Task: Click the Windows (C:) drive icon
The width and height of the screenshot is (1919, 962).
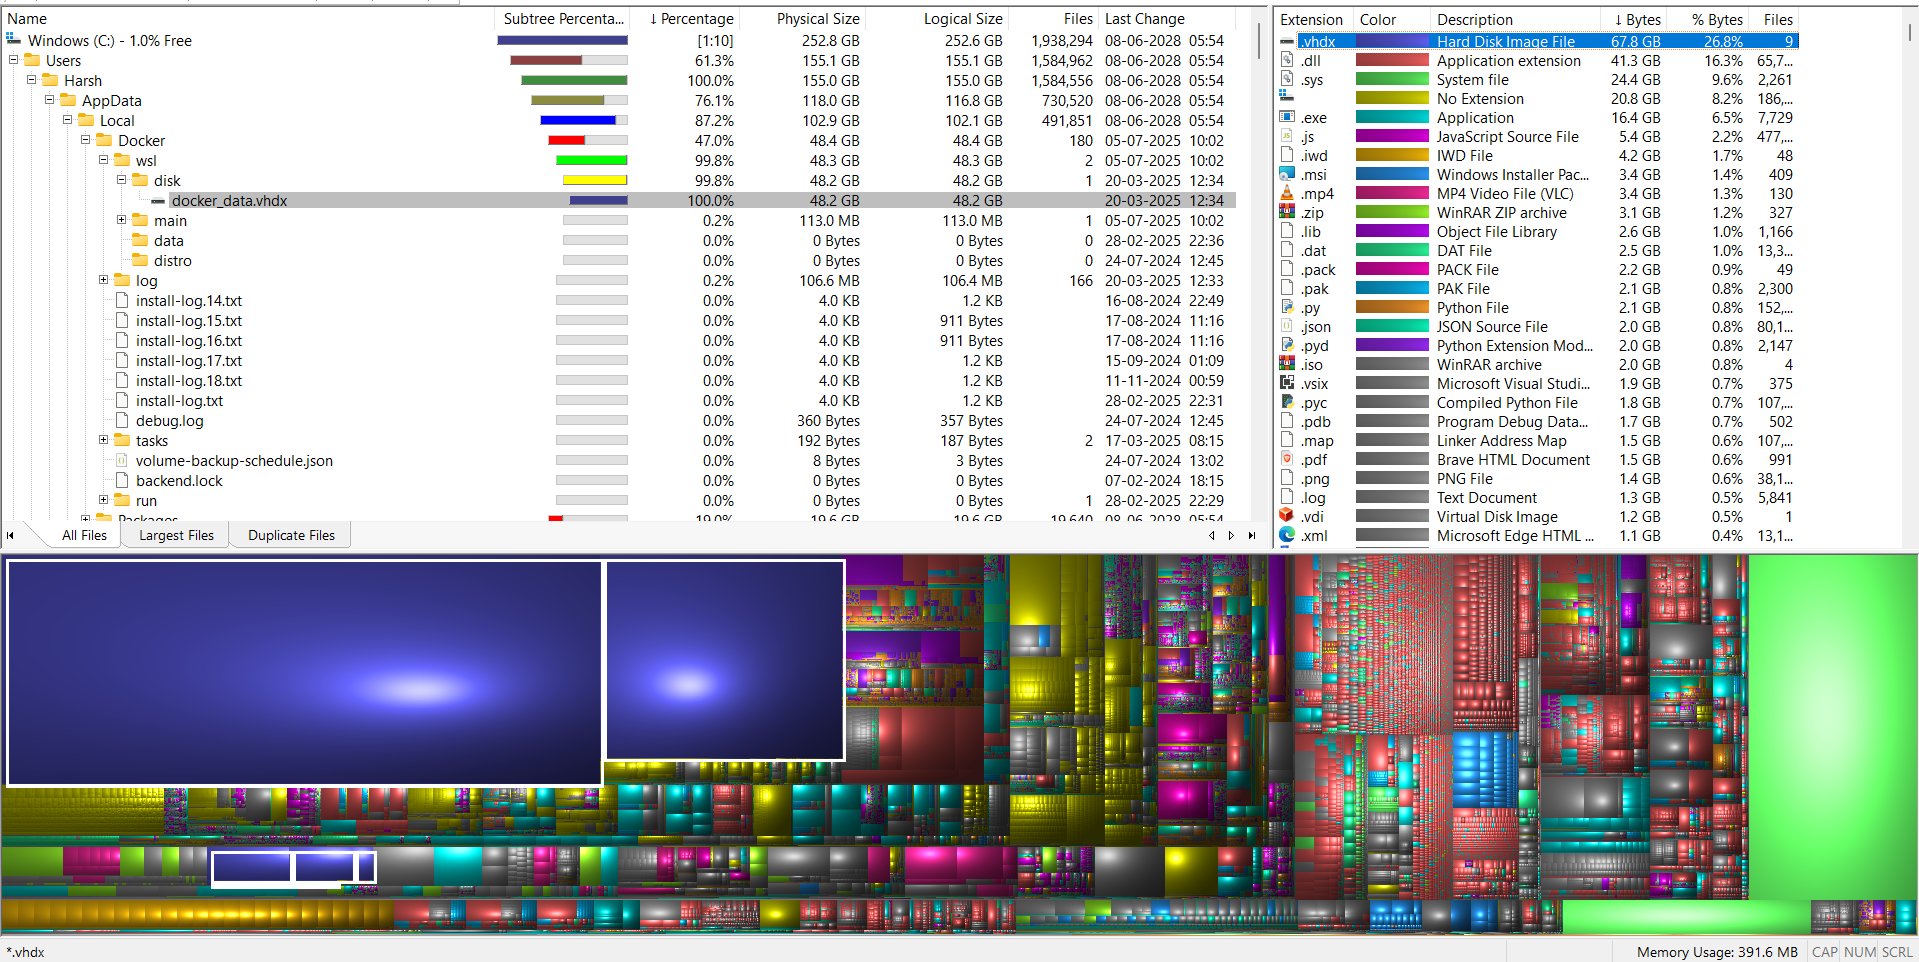Action: click(x=14, y=40)
